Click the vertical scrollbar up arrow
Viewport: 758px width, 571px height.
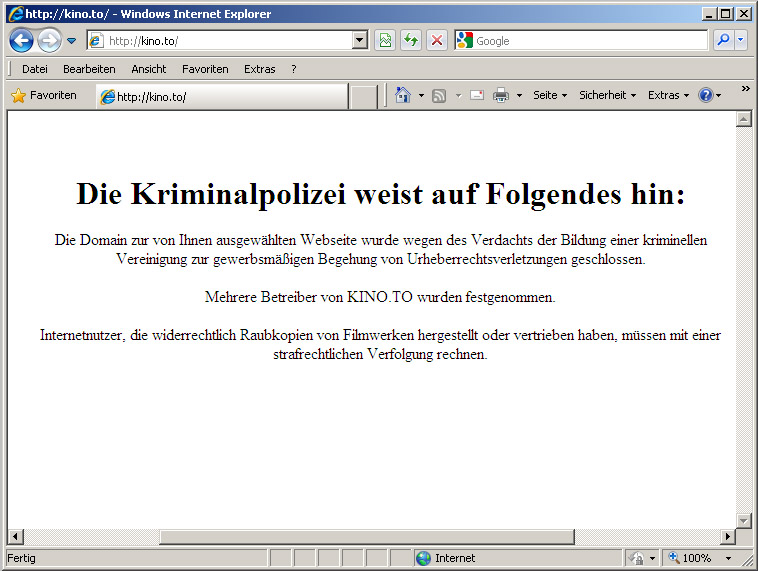[743, 119]
